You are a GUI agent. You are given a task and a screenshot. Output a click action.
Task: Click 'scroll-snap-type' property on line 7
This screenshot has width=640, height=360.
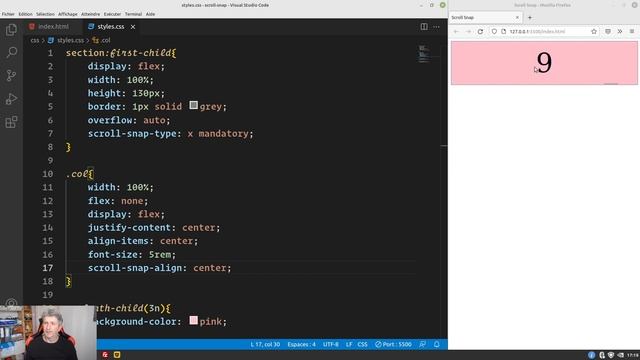pos(132,133)
